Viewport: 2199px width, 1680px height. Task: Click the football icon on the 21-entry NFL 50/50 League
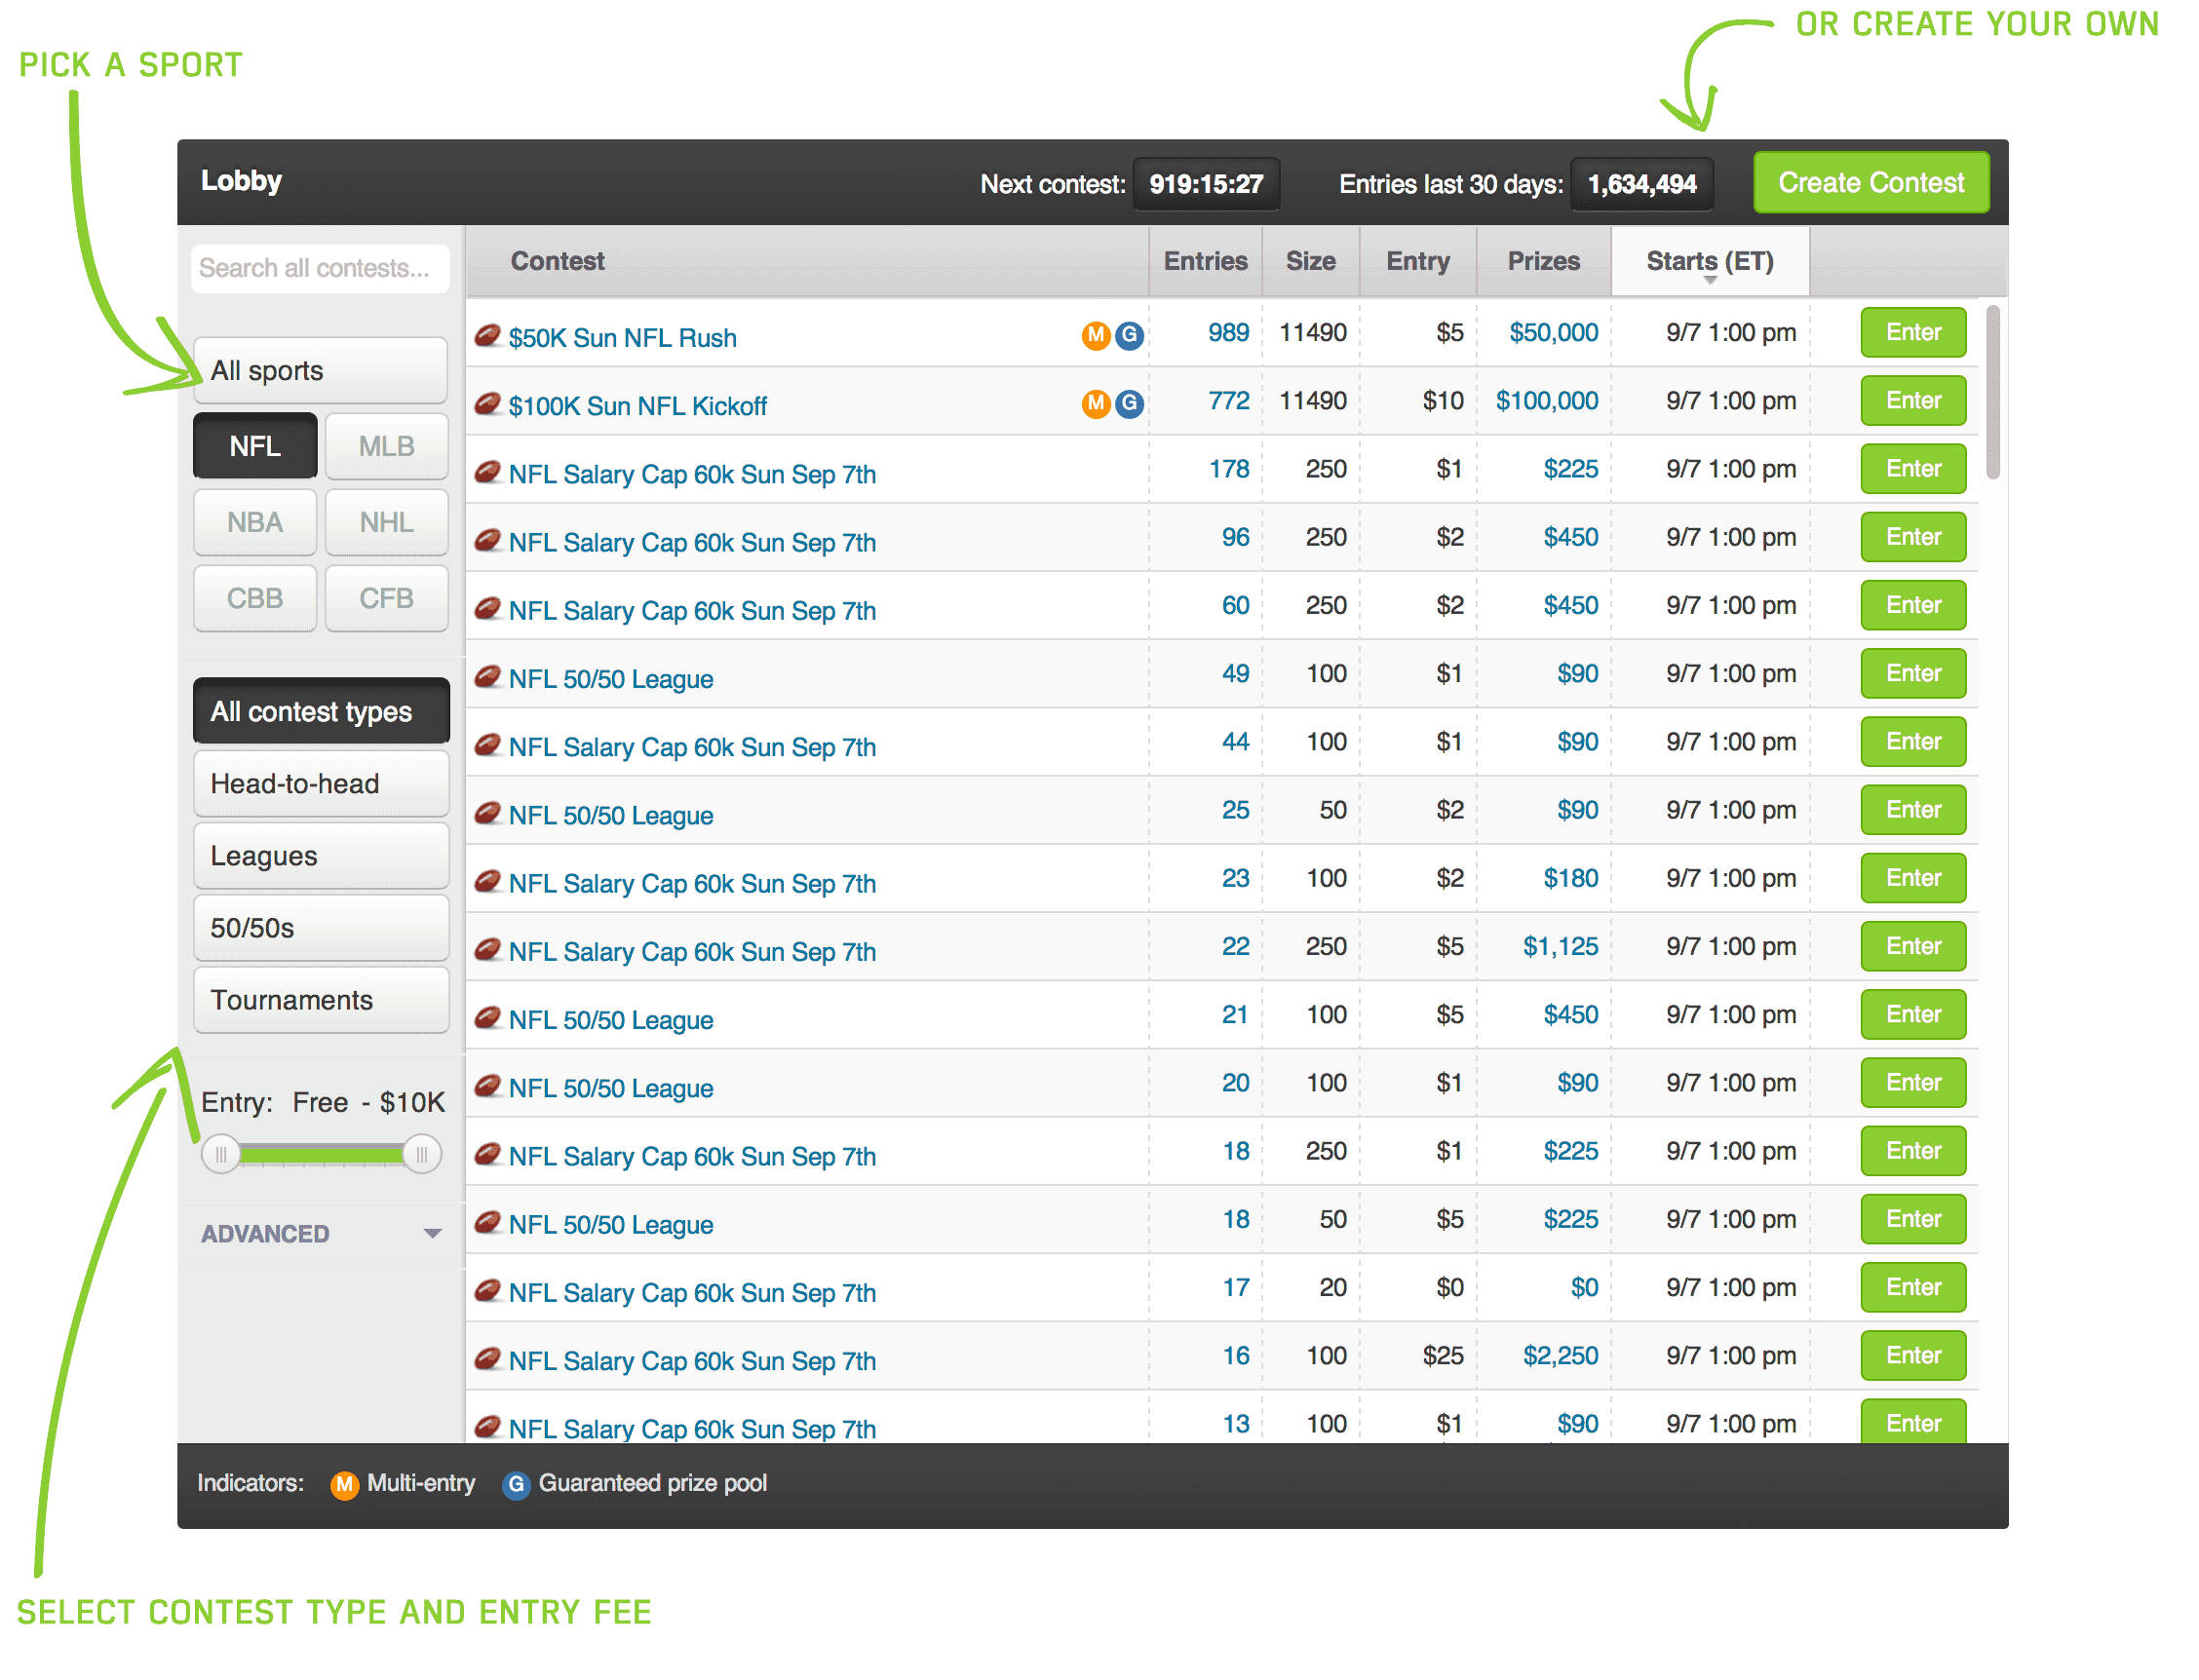pos(487,1017)
